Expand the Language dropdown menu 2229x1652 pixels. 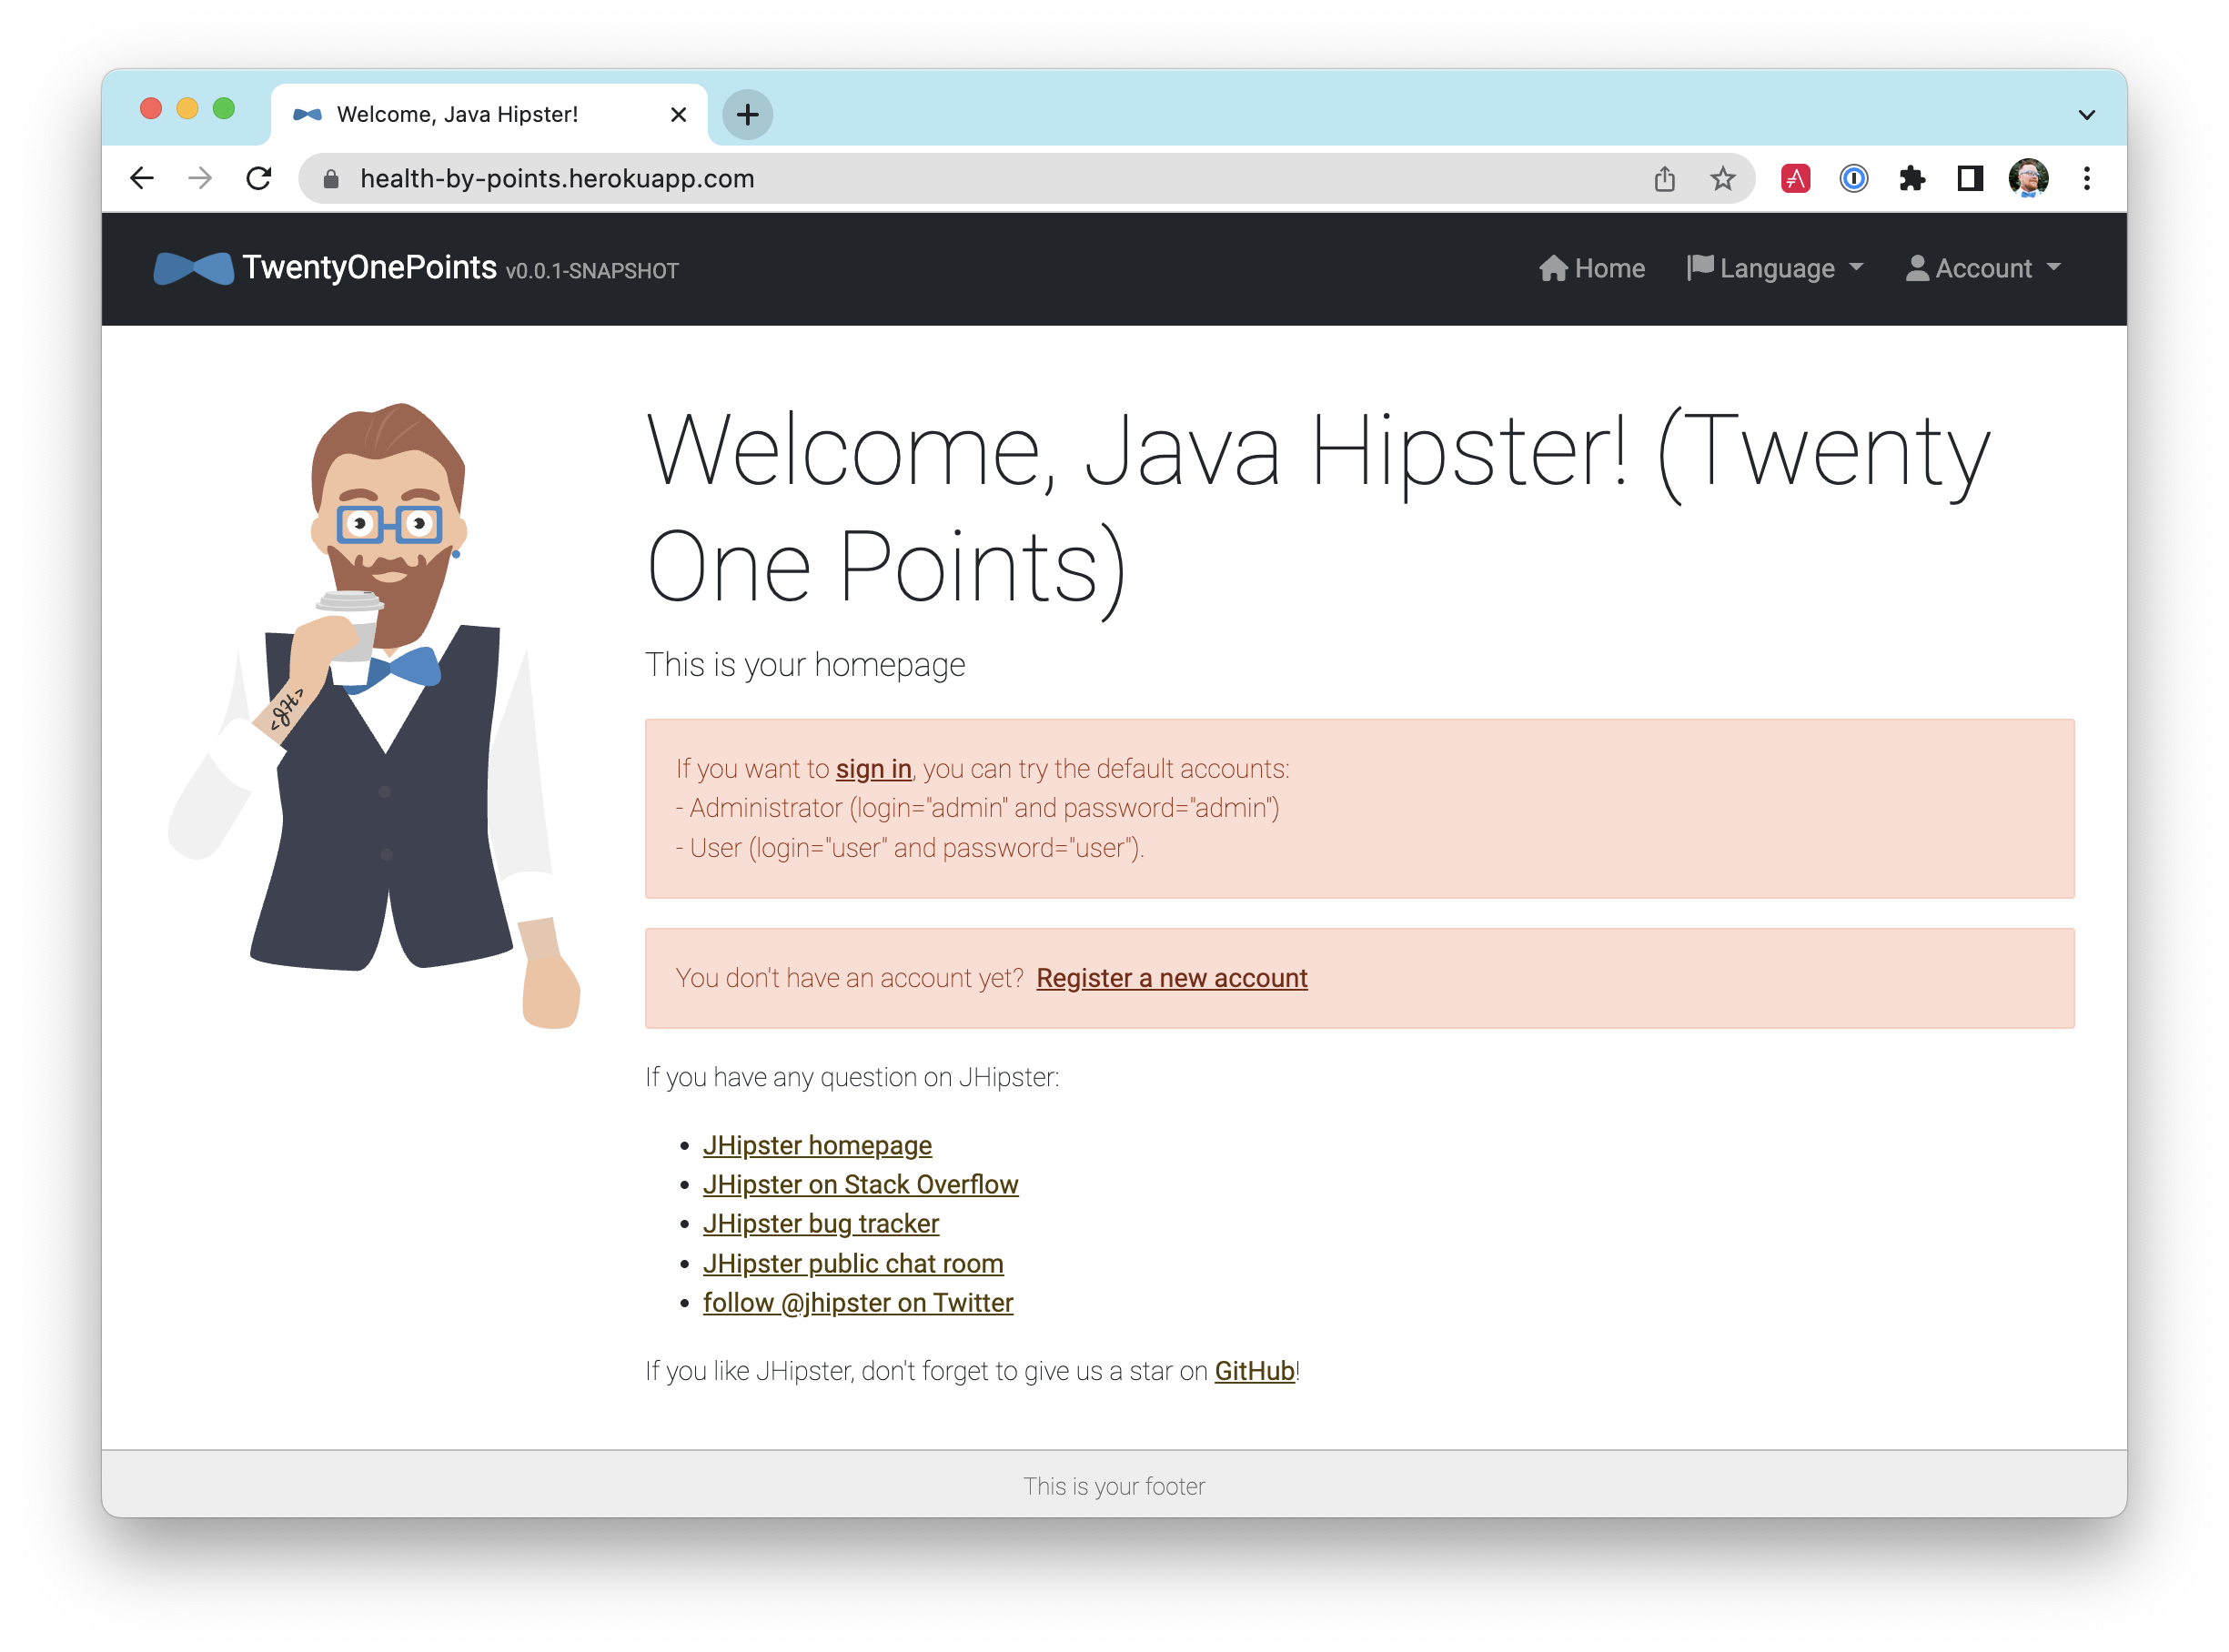coord(1776,267)
